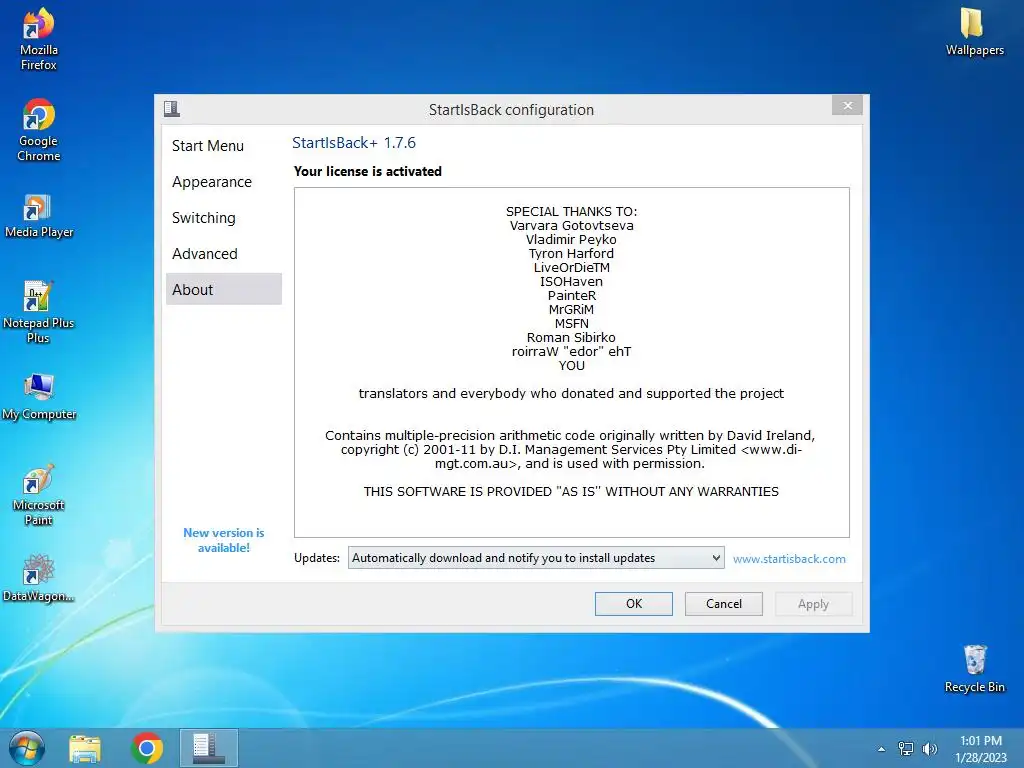Switch to the Advanced tab

223,253
